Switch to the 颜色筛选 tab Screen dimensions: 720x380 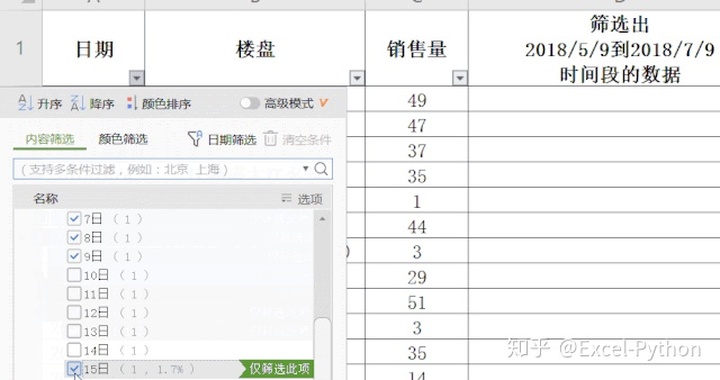coord(123,139)
